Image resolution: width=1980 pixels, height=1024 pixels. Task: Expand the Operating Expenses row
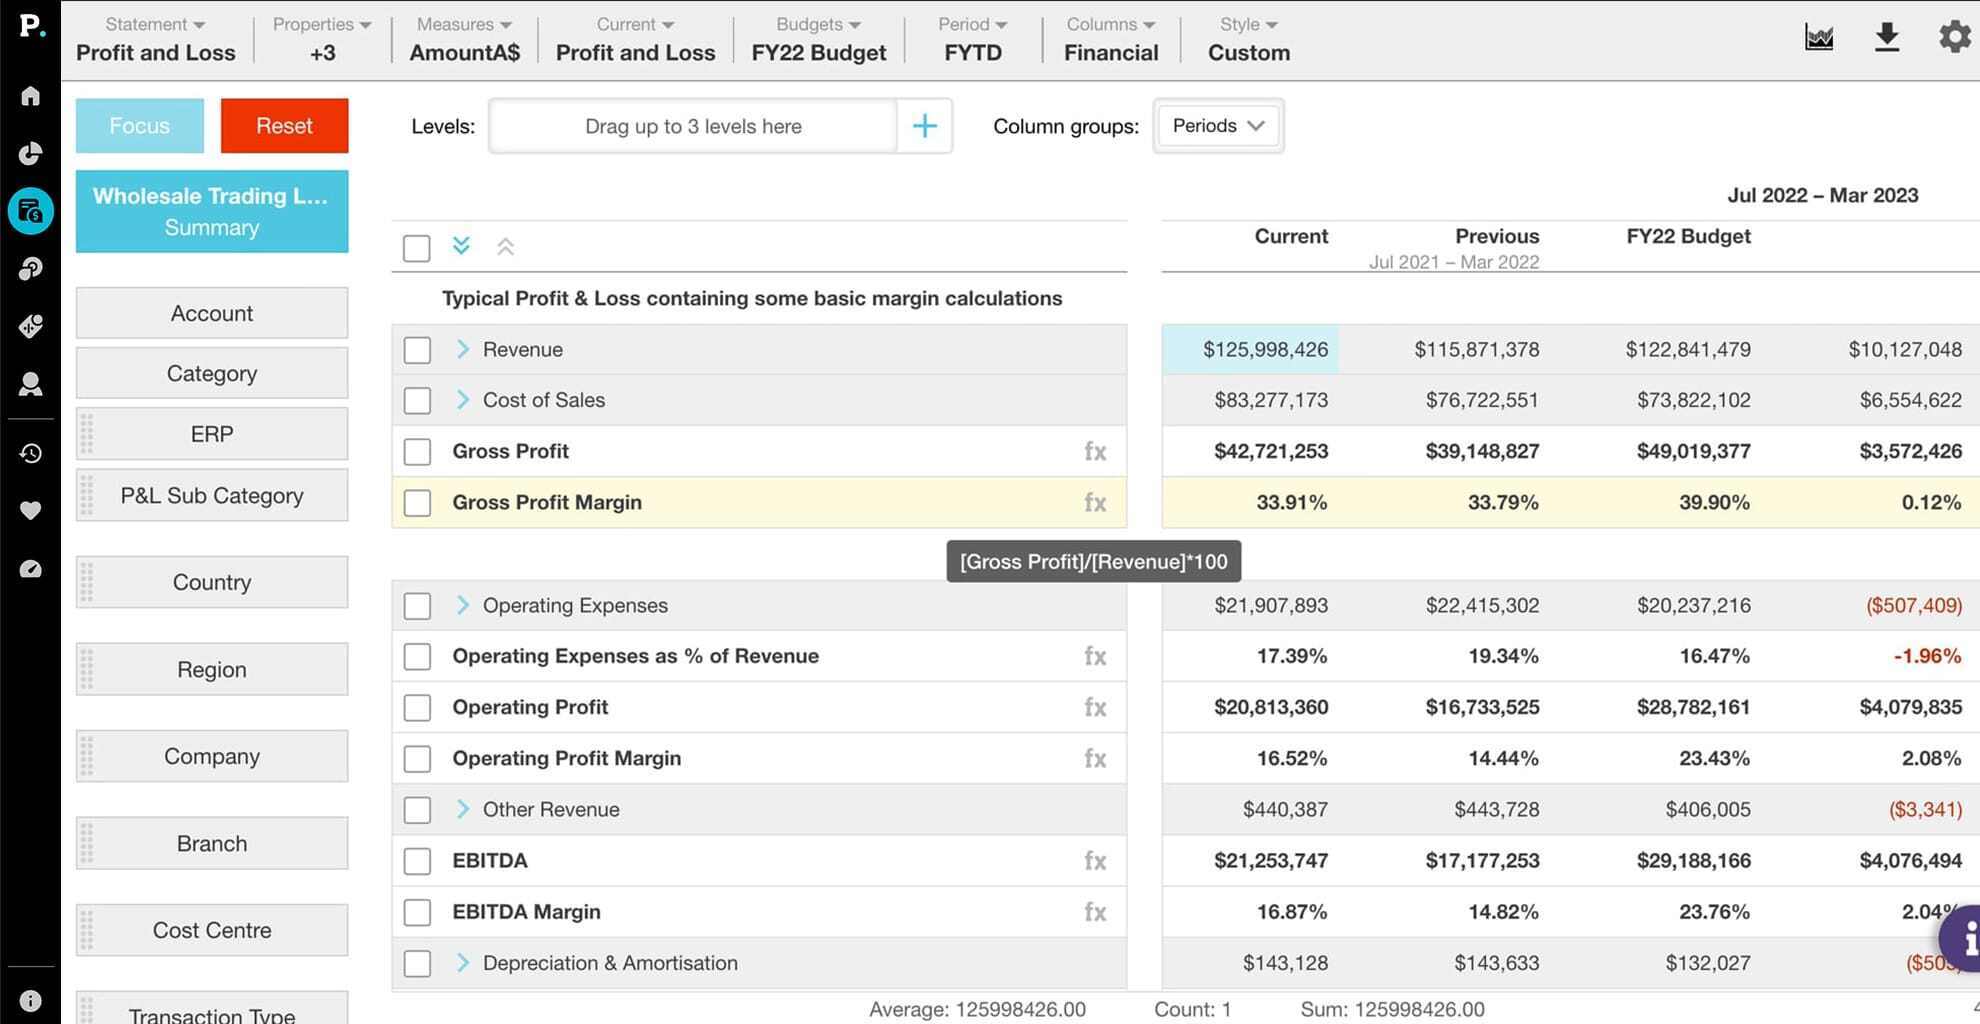click(462, 606)
